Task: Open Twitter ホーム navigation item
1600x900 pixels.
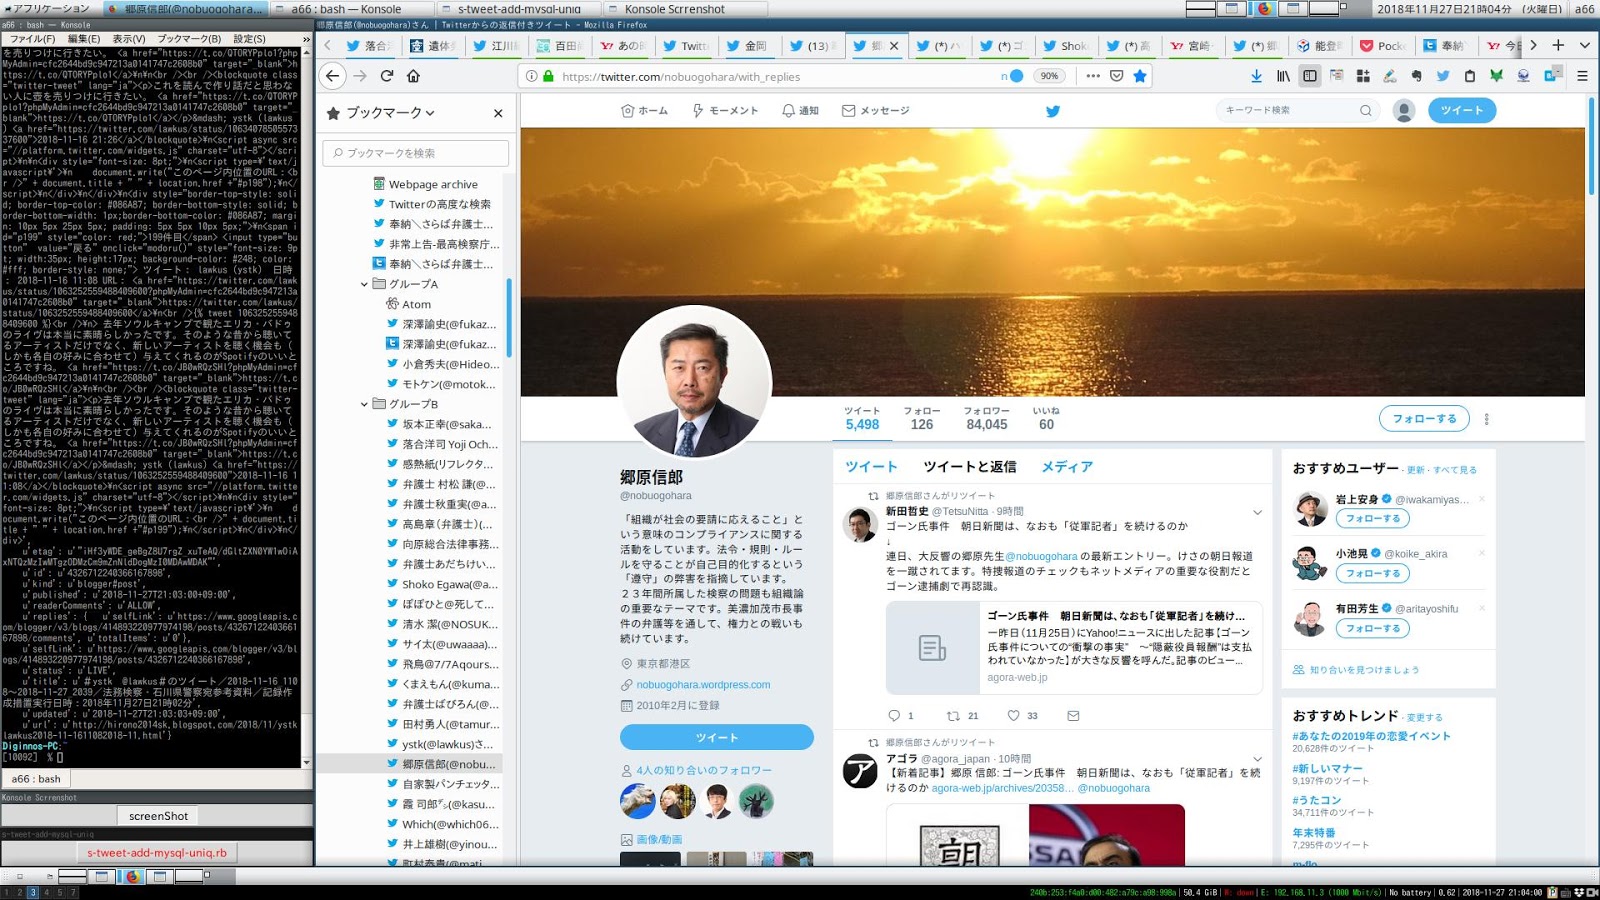Action: 645,111
